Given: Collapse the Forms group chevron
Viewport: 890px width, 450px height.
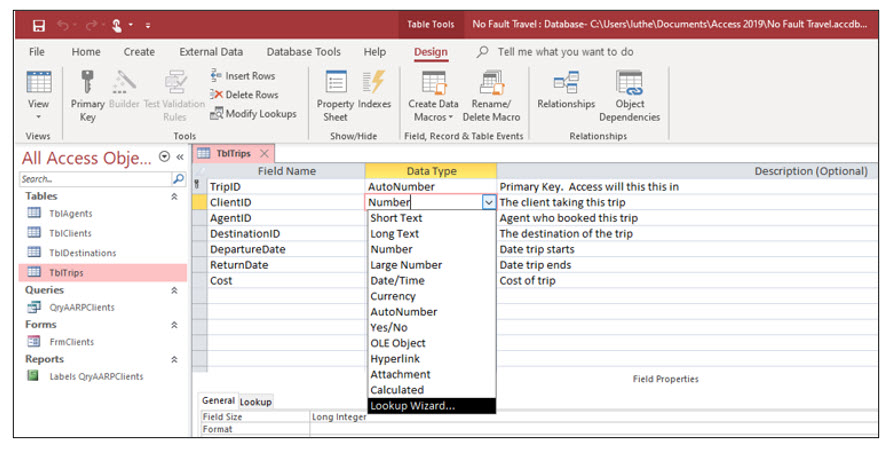Looking at the screenshot, I should 174,325.
